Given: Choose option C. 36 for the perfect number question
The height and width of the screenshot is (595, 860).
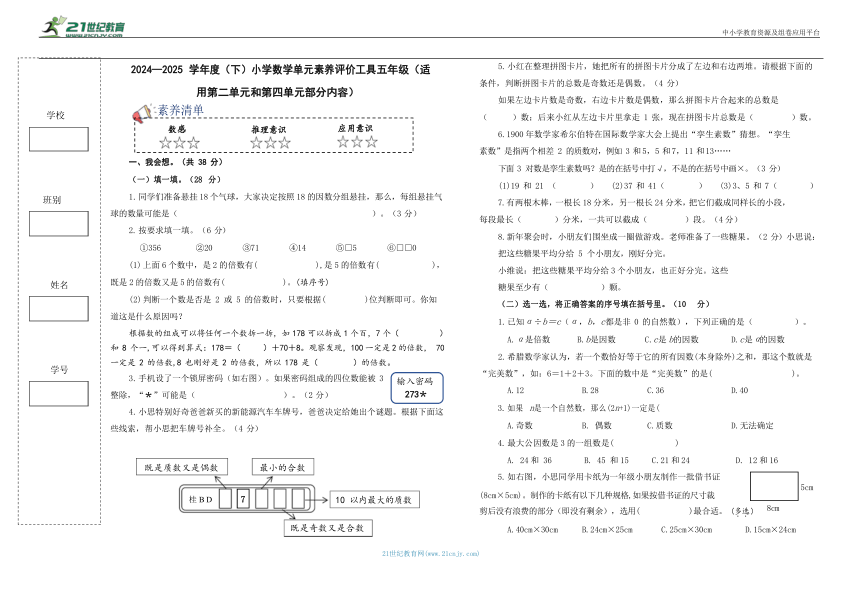Looking at the screenshot, I should 655,390.
